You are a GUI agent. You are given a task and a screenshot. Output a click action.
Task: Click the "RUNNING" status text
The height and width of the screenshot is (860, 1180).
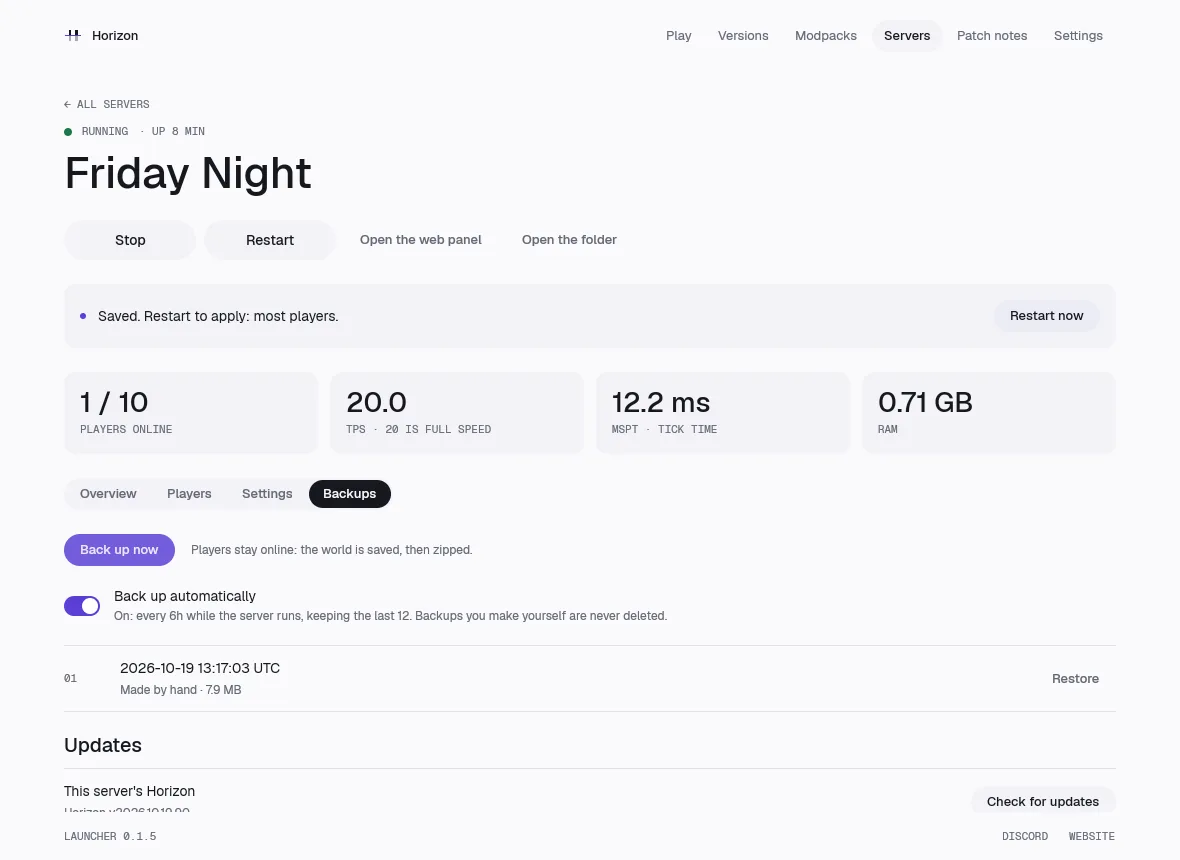coord(105,132)
